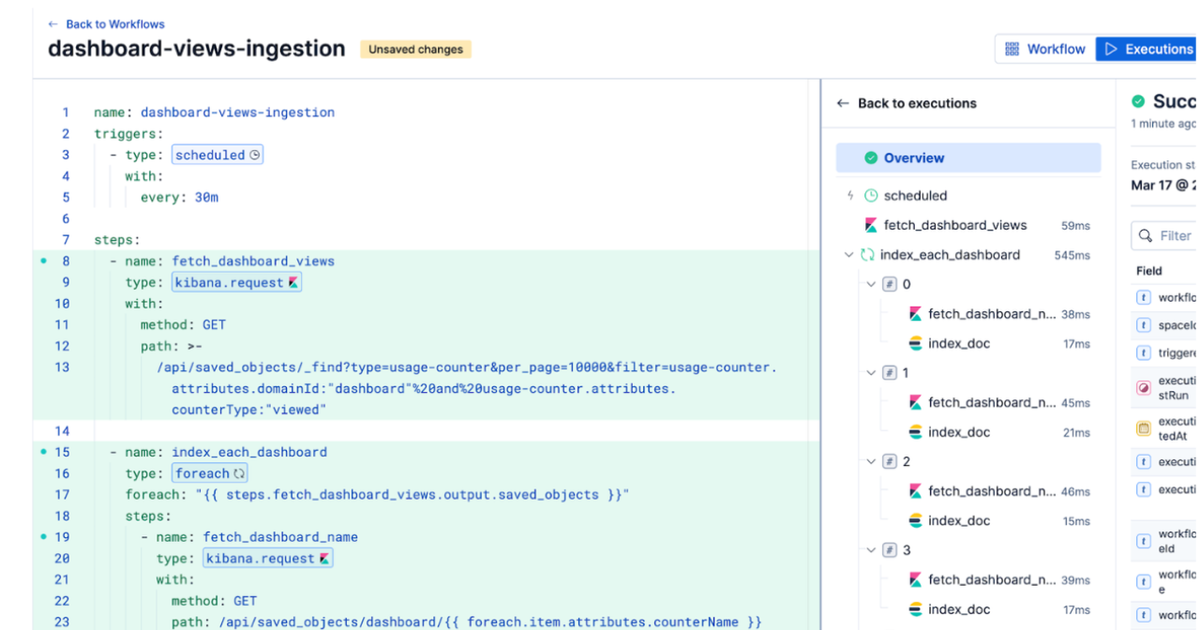Click 'name: dashboard-views-ingestion' on line 1

pyautogui.click(x=214, y=112)
